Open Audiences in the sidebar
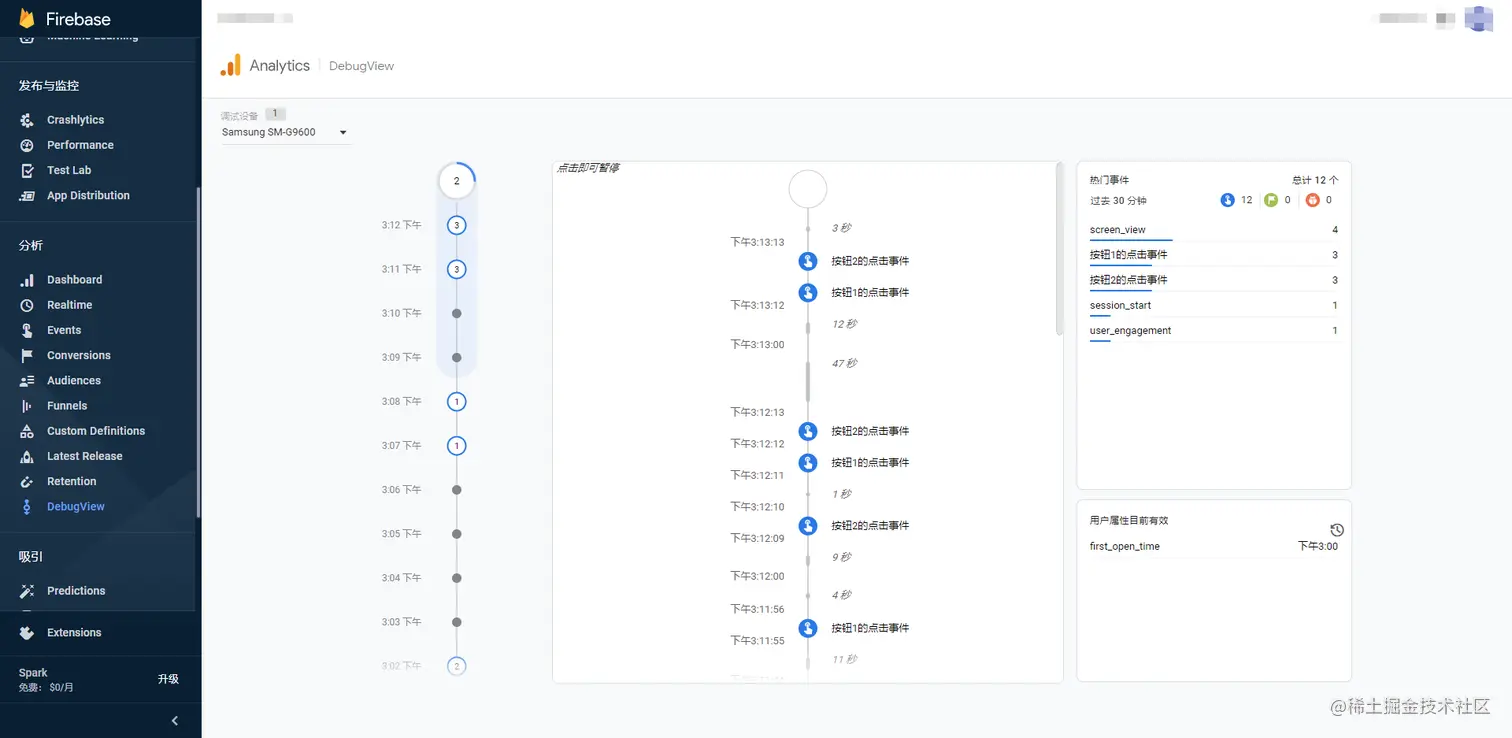Viewport: 1512px width, 738px height. [74, 381]
